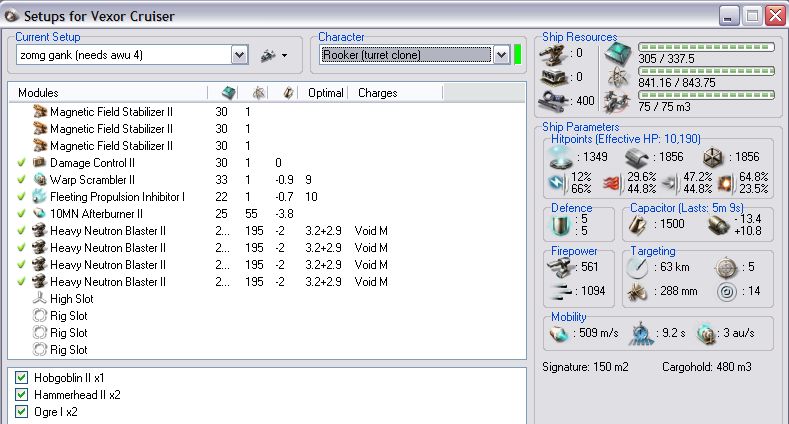The image size is (789, 424).
Task: Click the scan resolution icon showing 288 mm
Action: point(637,291)
